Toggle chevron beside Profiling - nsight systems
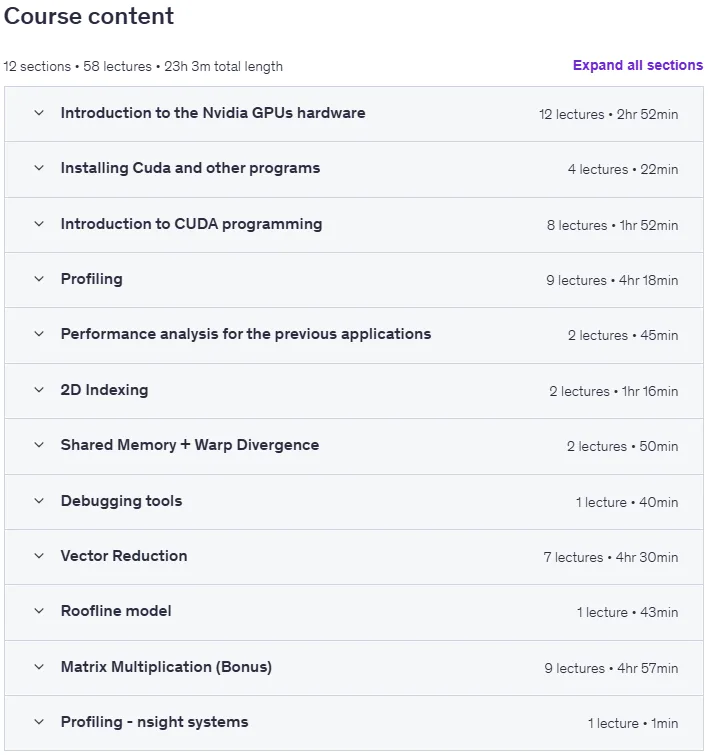The height and width of the screenshot is (755, 708). coord(39,722)
